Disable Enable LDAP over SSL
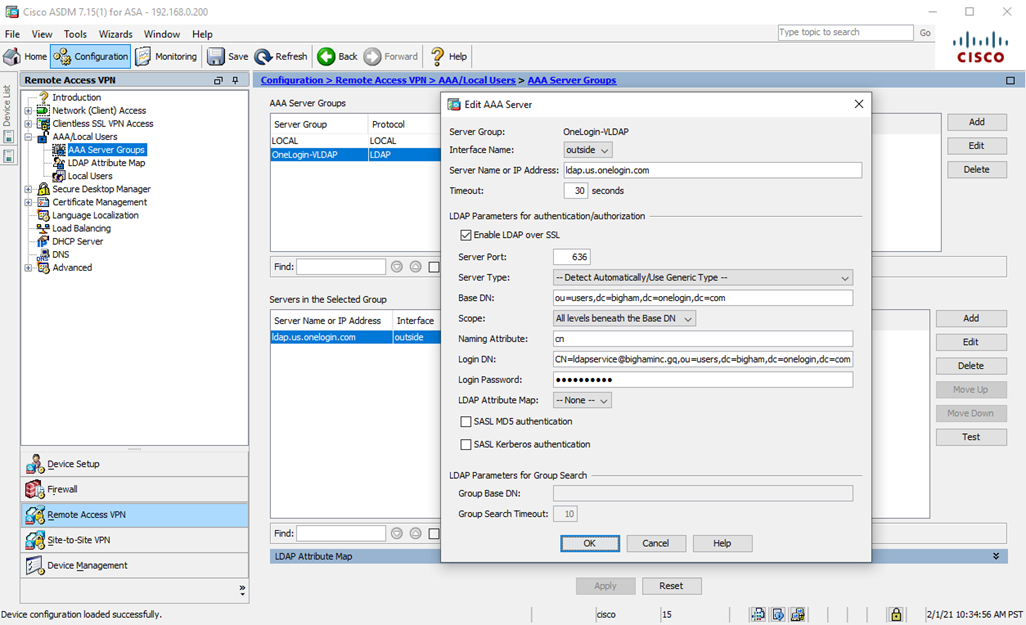Viewport: 1026px width, 625px height. pyautogui.click(x=466, y=234)
